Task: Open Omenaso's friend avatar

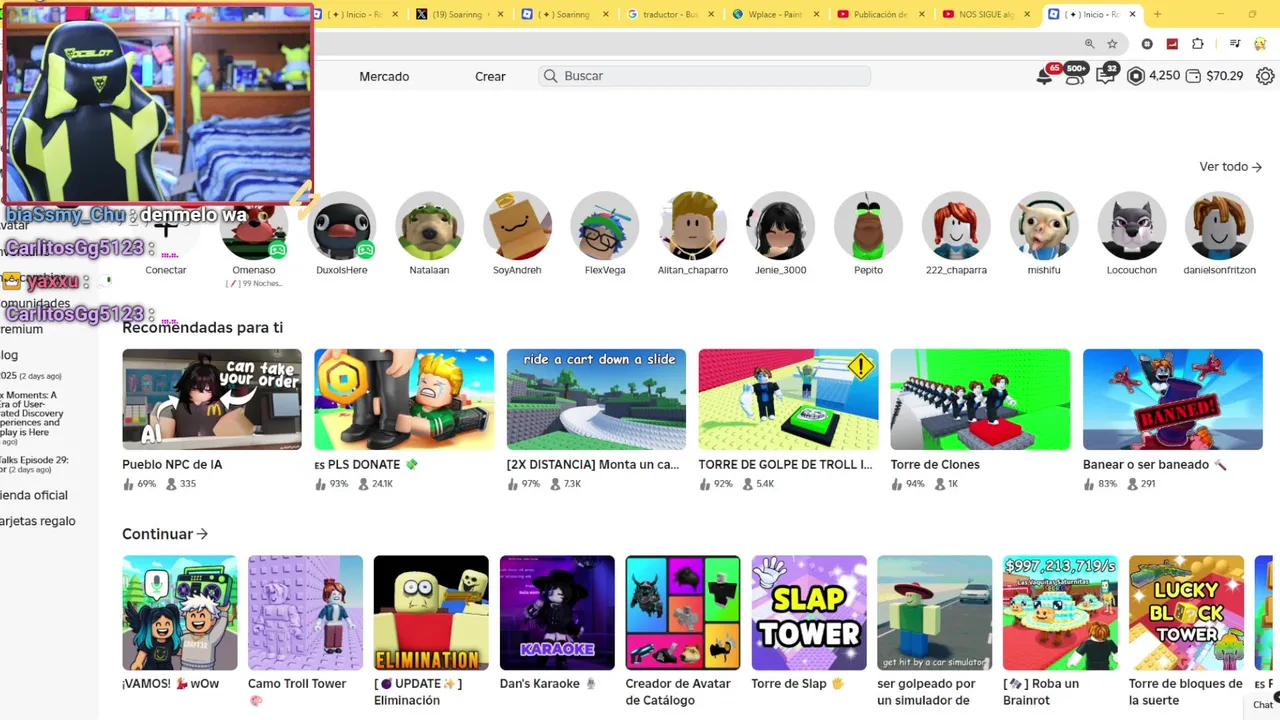Action: [x=254, y=227]
